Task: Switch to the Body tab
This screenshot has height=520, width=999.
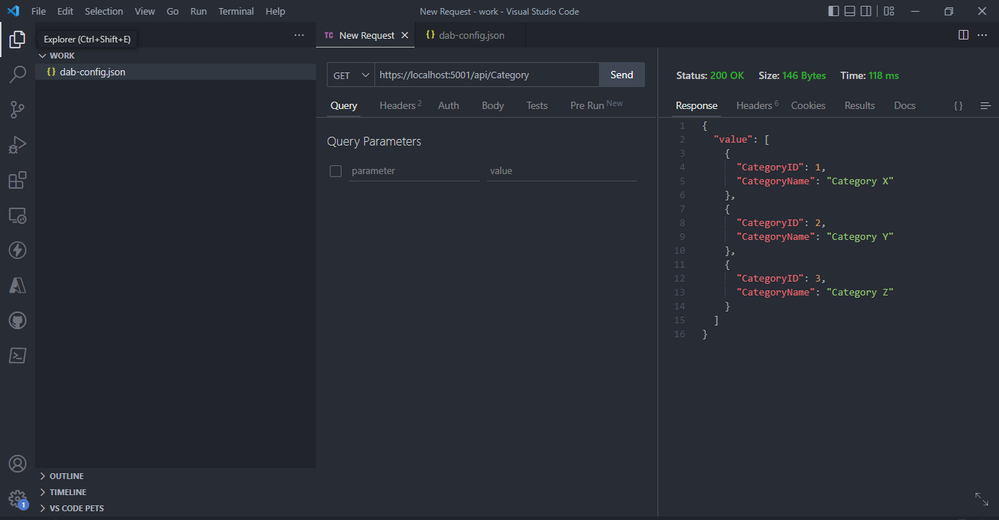Action: 492,106
